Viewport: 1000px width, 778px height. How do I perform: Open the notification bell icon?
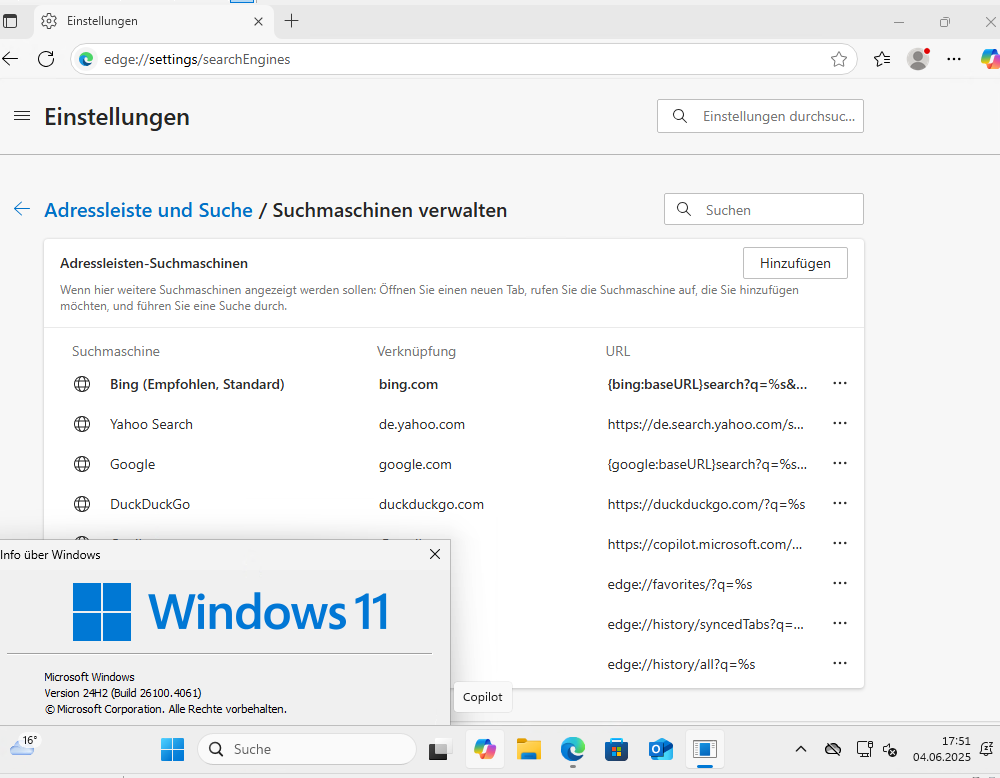click(986, 748)
